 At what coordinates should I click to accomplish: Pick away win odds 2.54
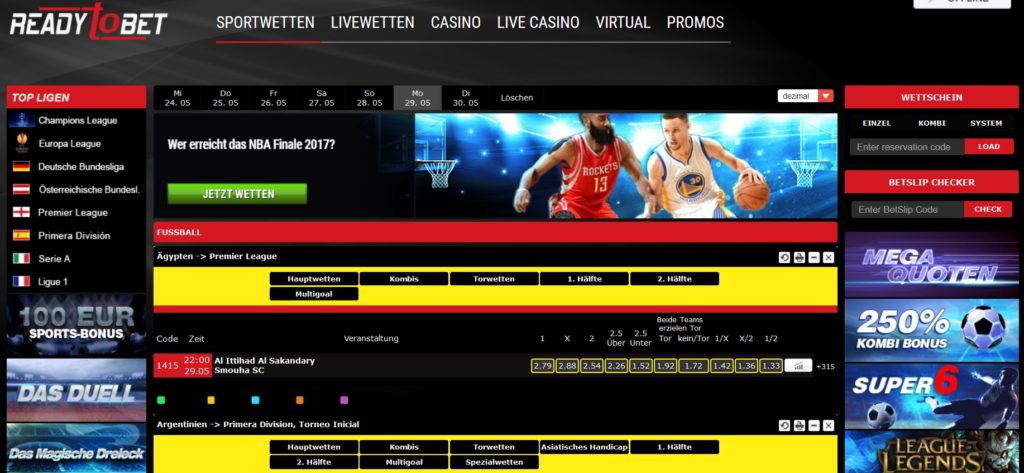pyautogui.click(x=592, y=367)
